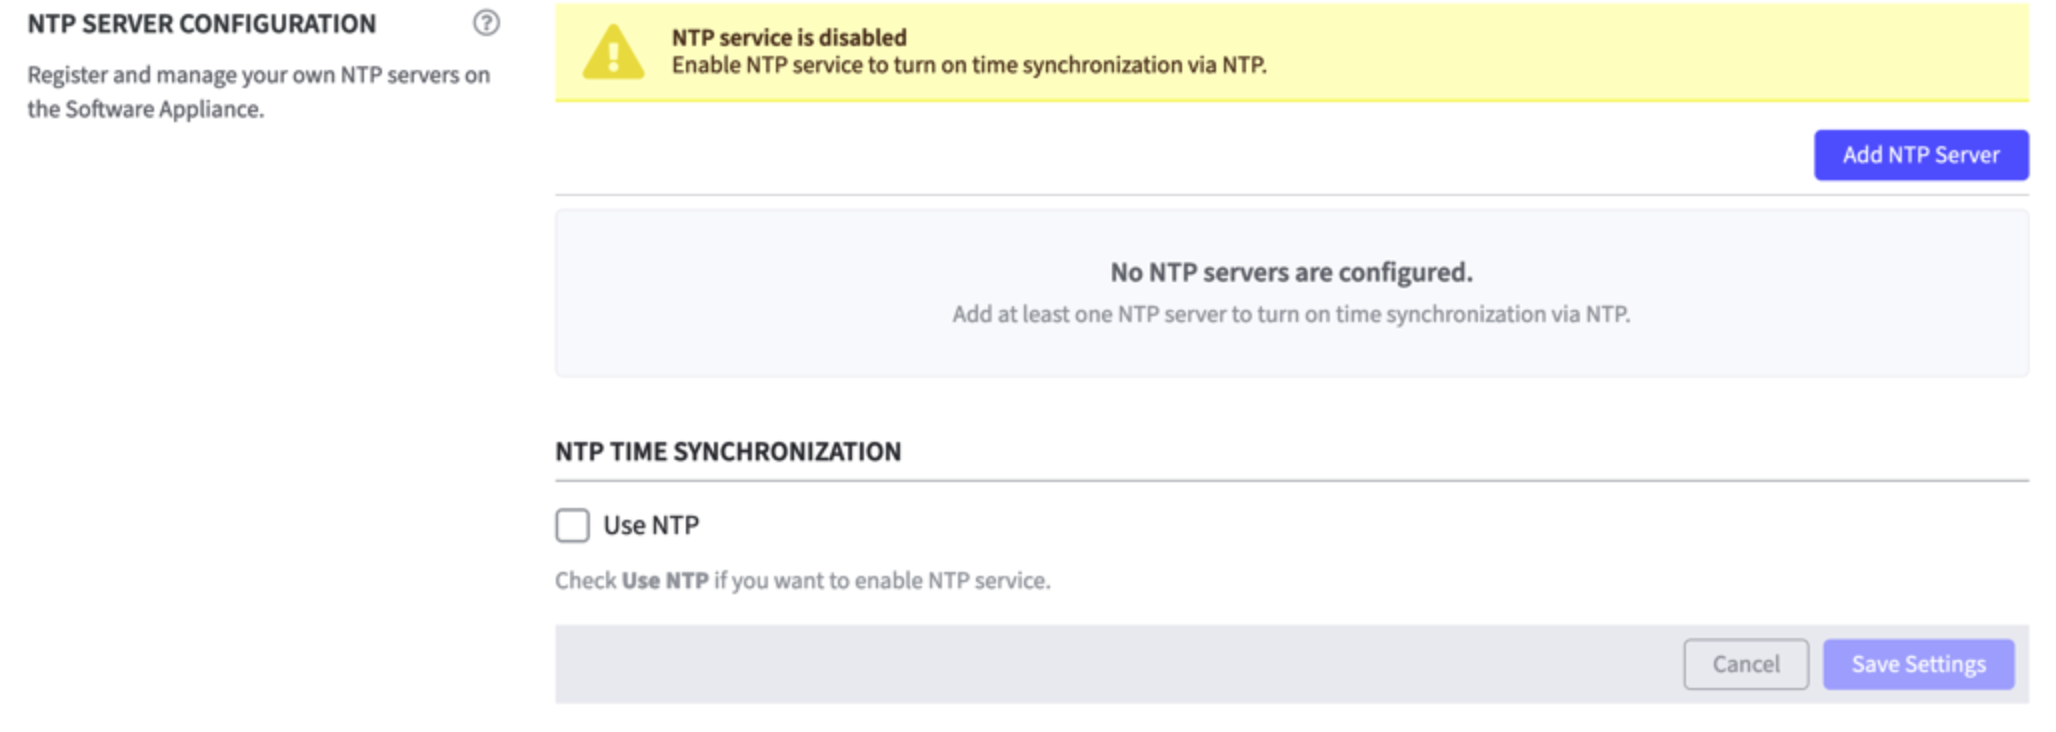
Task: Click bold "Use NTP" in the hint sentence
Action: (x=665, y=581)
